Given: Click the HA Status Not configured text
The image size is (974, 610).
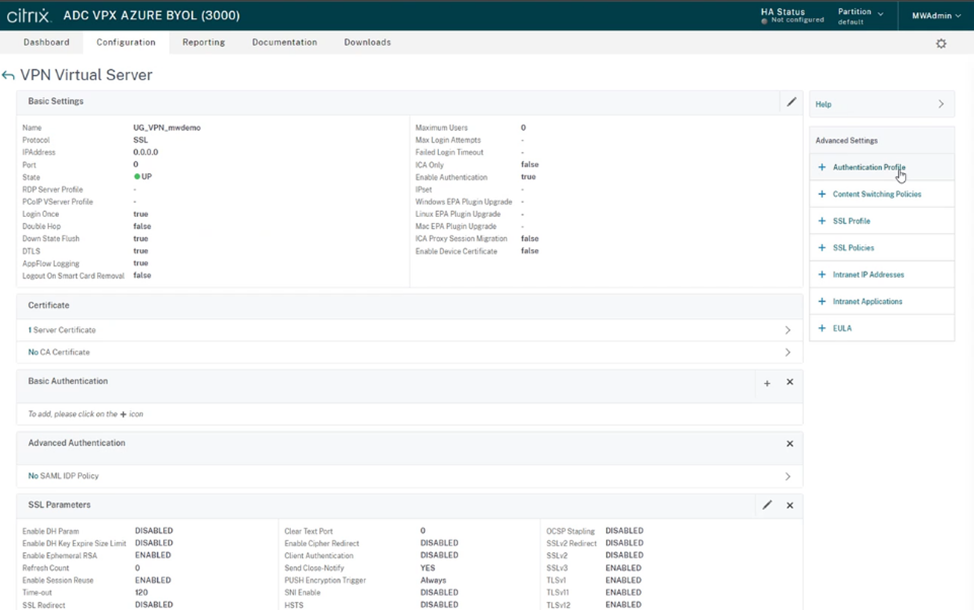Looking at the screenshot, I should coord(798,20).
